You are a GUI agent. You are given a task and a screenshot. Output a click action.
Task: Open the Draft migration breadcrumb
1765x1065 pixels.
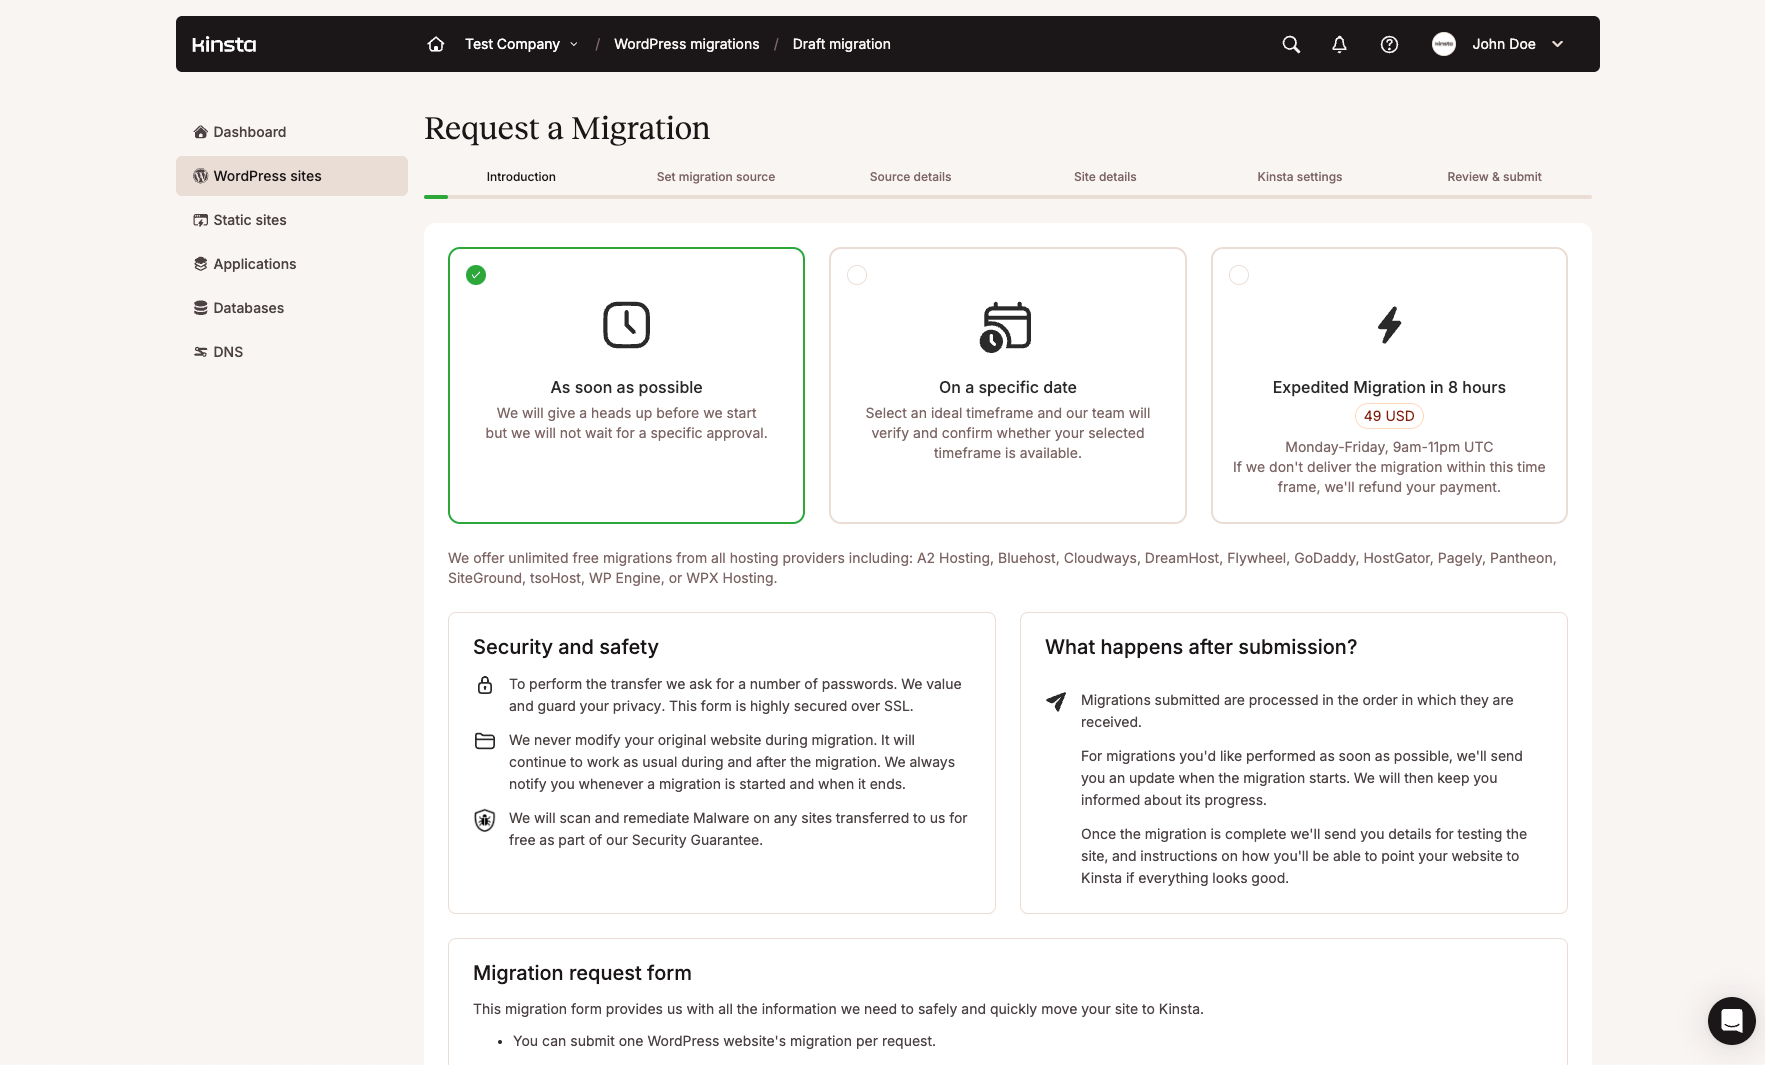[842, 44]
